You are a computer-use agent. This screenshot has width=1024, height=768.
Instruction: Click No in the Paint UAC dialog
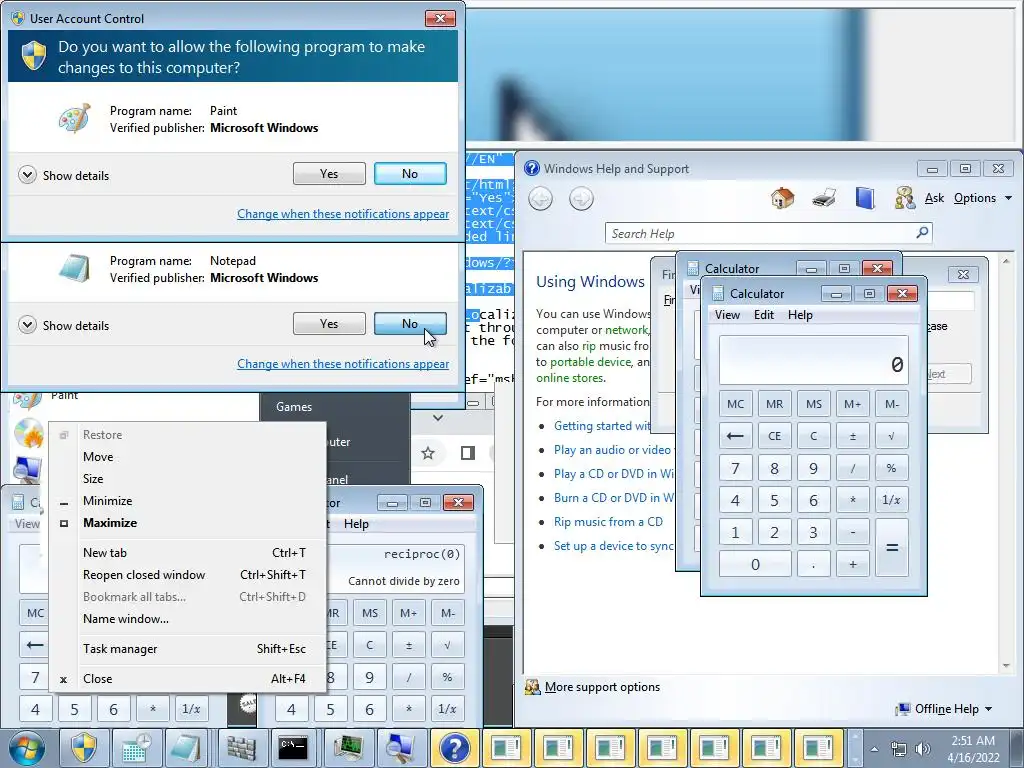pyautogui.click(x=410, y=174)
